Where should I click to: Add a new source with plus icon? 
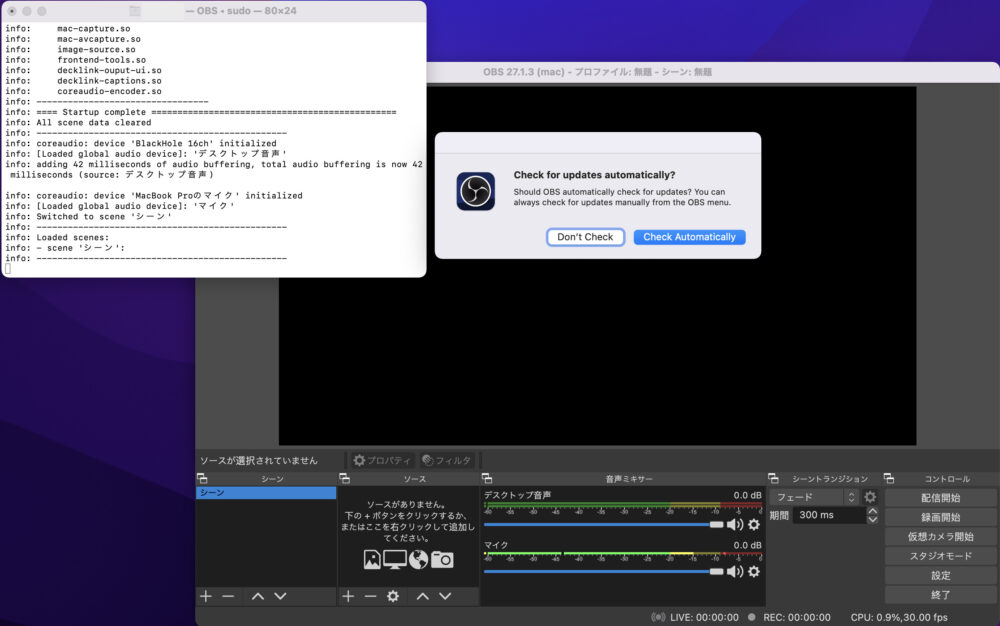click(348, 596)
